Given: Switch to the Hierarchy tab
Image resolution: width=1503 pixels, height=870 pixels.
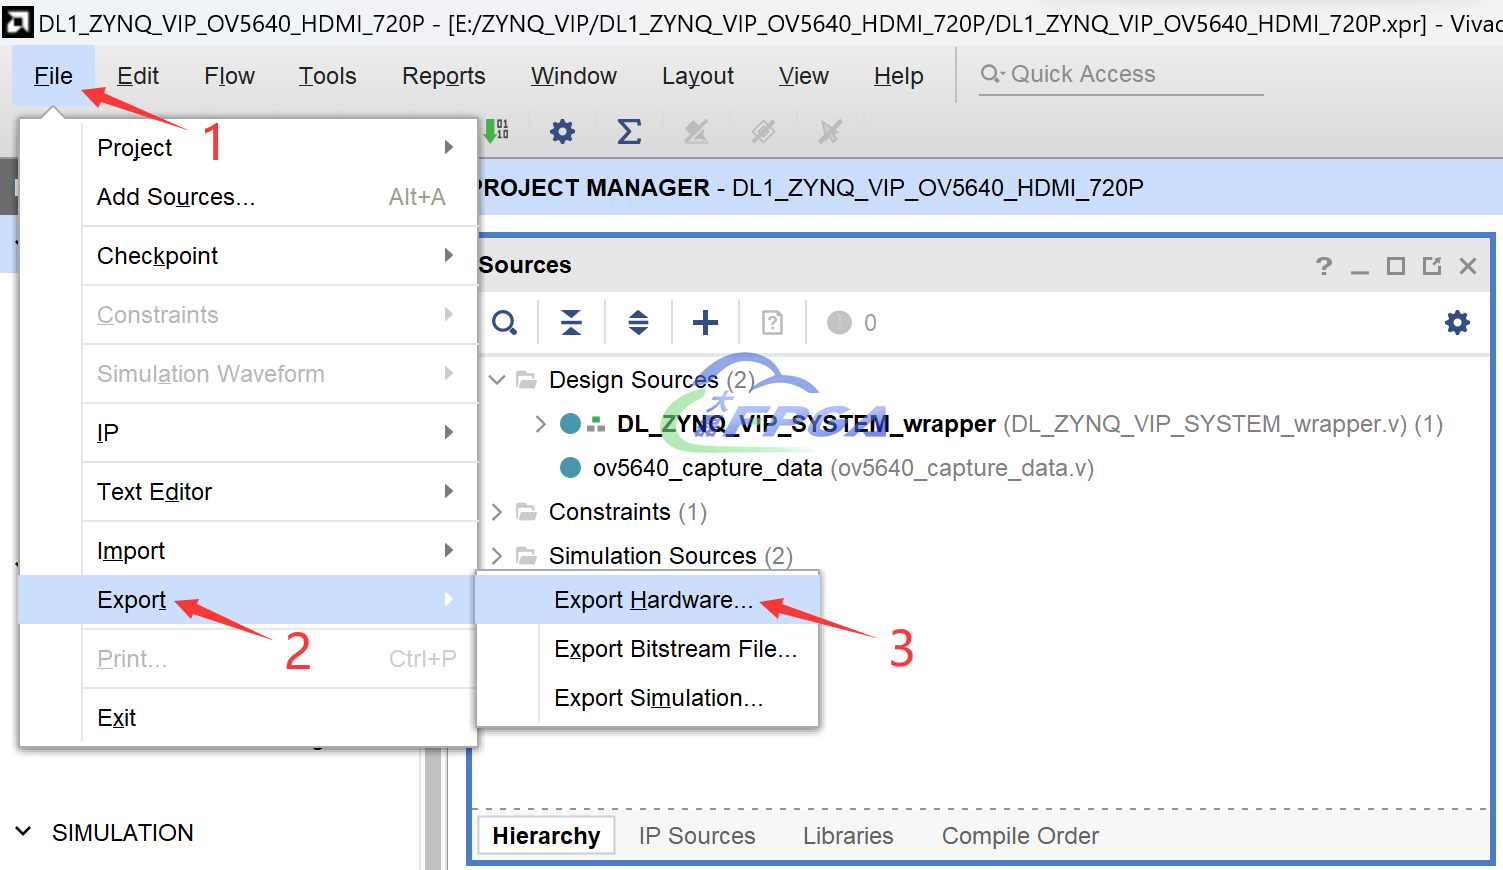Looking at the screenshot, I should pyautogui.click(x=546, y=836).
